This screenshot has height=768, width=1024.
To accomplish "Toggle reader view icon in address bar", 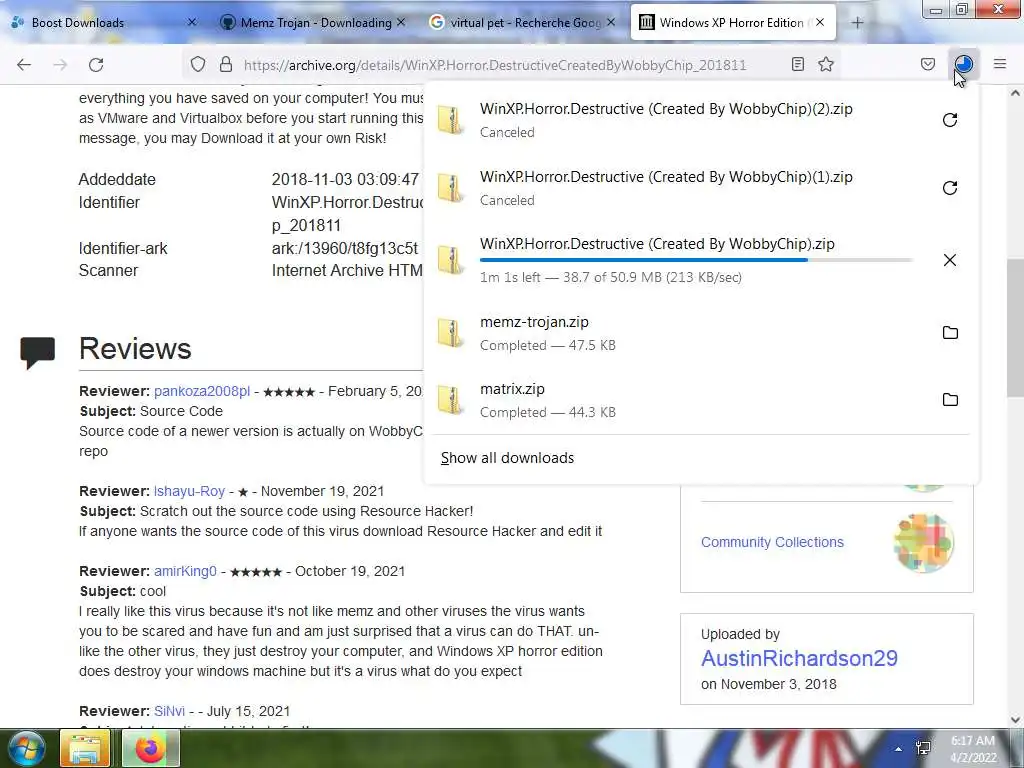I will (x=797, y=64).
